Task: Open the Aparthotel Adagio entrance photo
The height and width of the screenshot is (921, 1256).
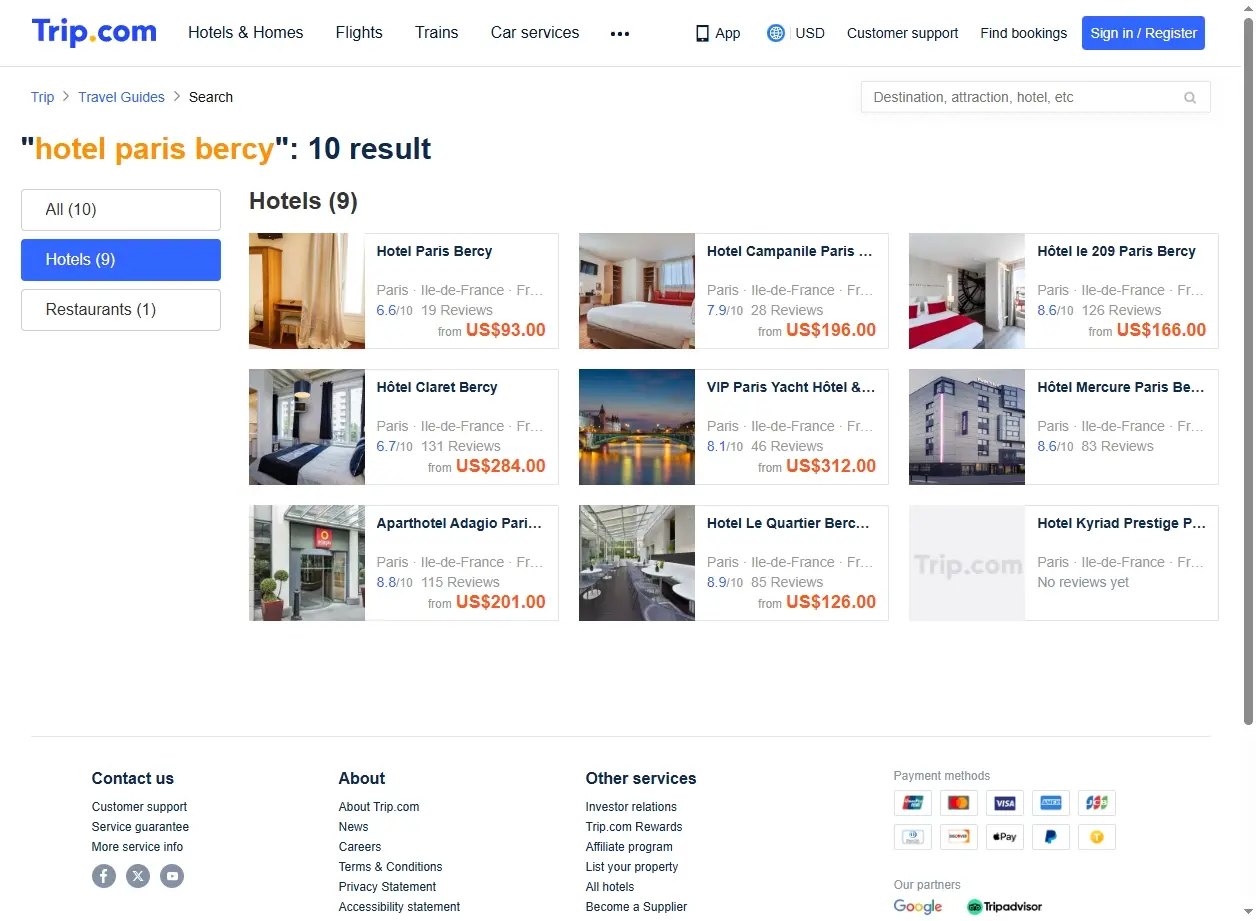Action: (307, 563)
